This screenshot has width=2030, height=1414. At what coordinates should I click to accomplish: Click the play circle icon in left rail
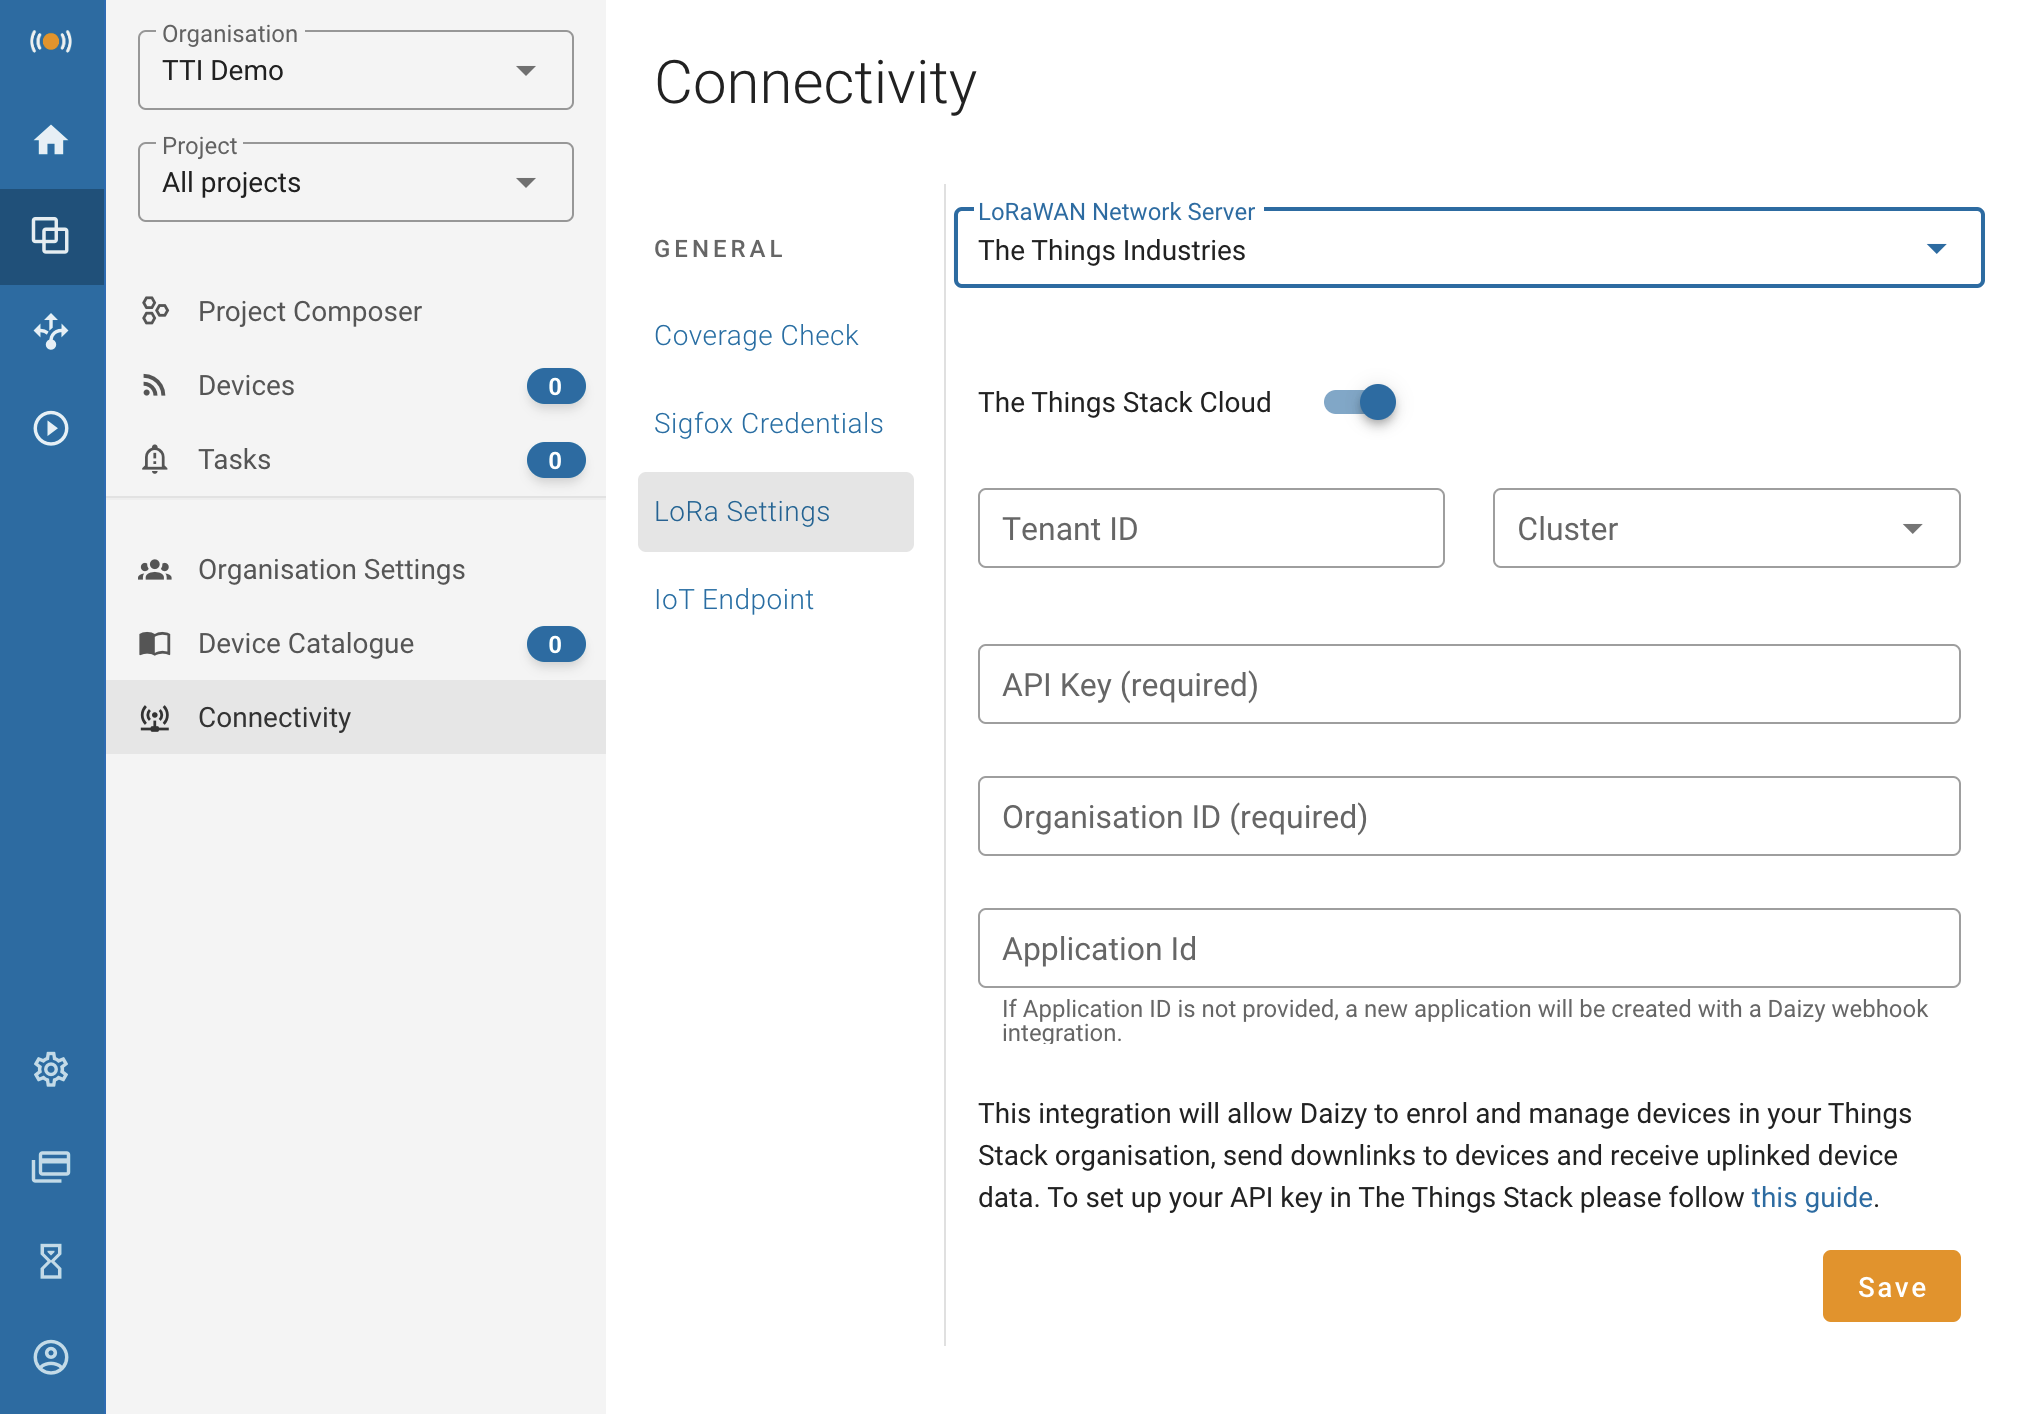click(51, 428)
